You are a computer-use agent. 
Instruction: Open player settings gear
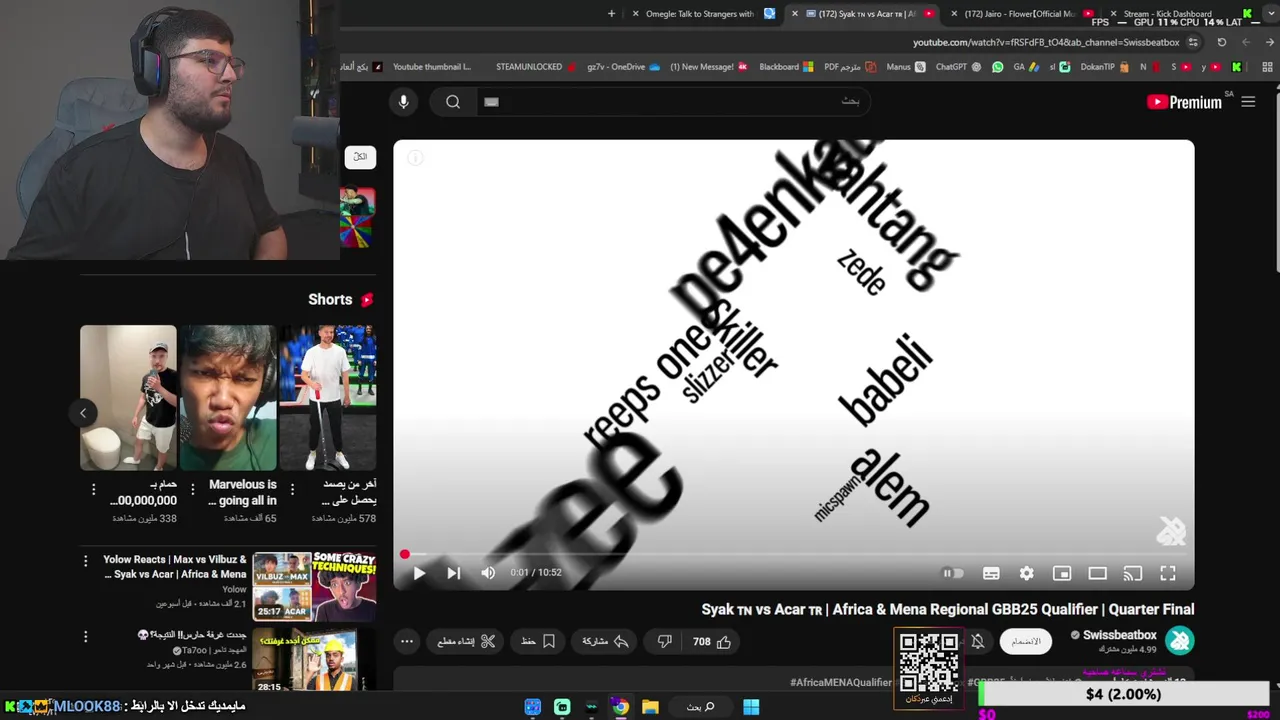tap(1026, 573)
